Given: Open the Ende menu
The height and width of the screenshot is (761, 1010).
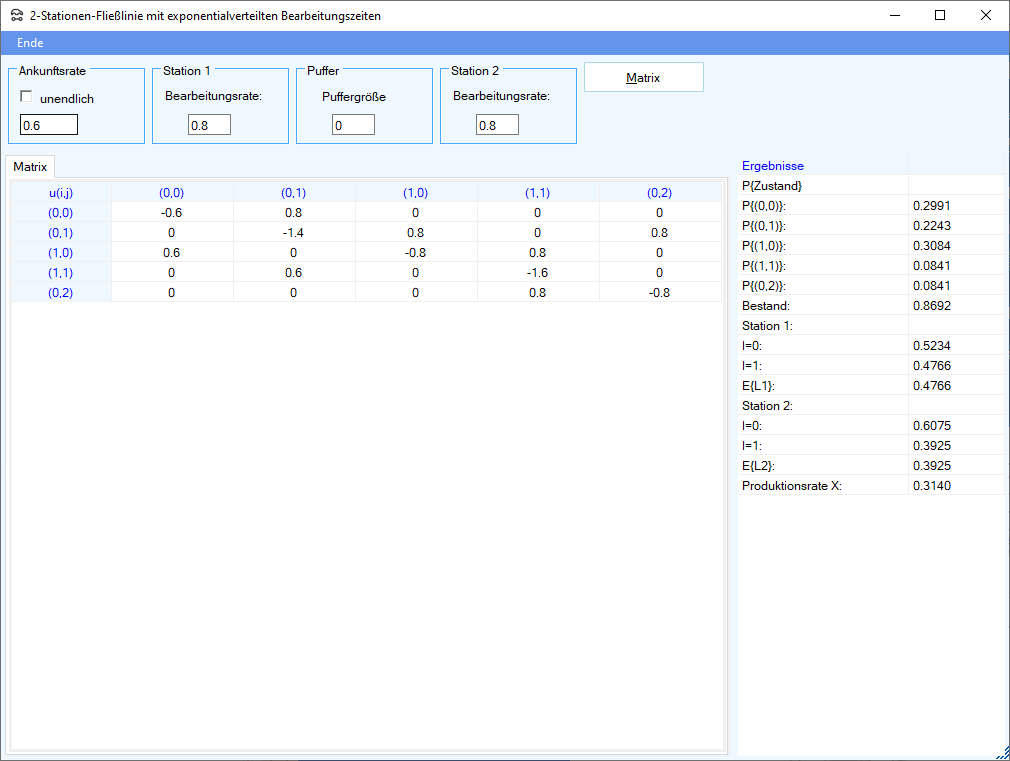Looking at the screenshot, I should pos(30,43).
